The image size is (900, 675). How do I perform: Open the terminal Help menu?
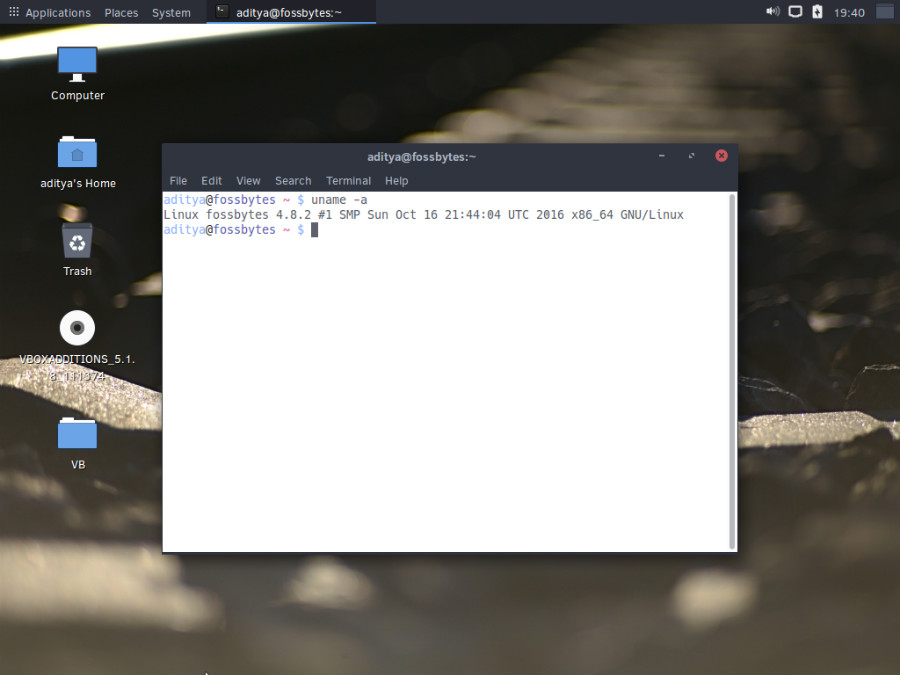(x=396, y=181)
